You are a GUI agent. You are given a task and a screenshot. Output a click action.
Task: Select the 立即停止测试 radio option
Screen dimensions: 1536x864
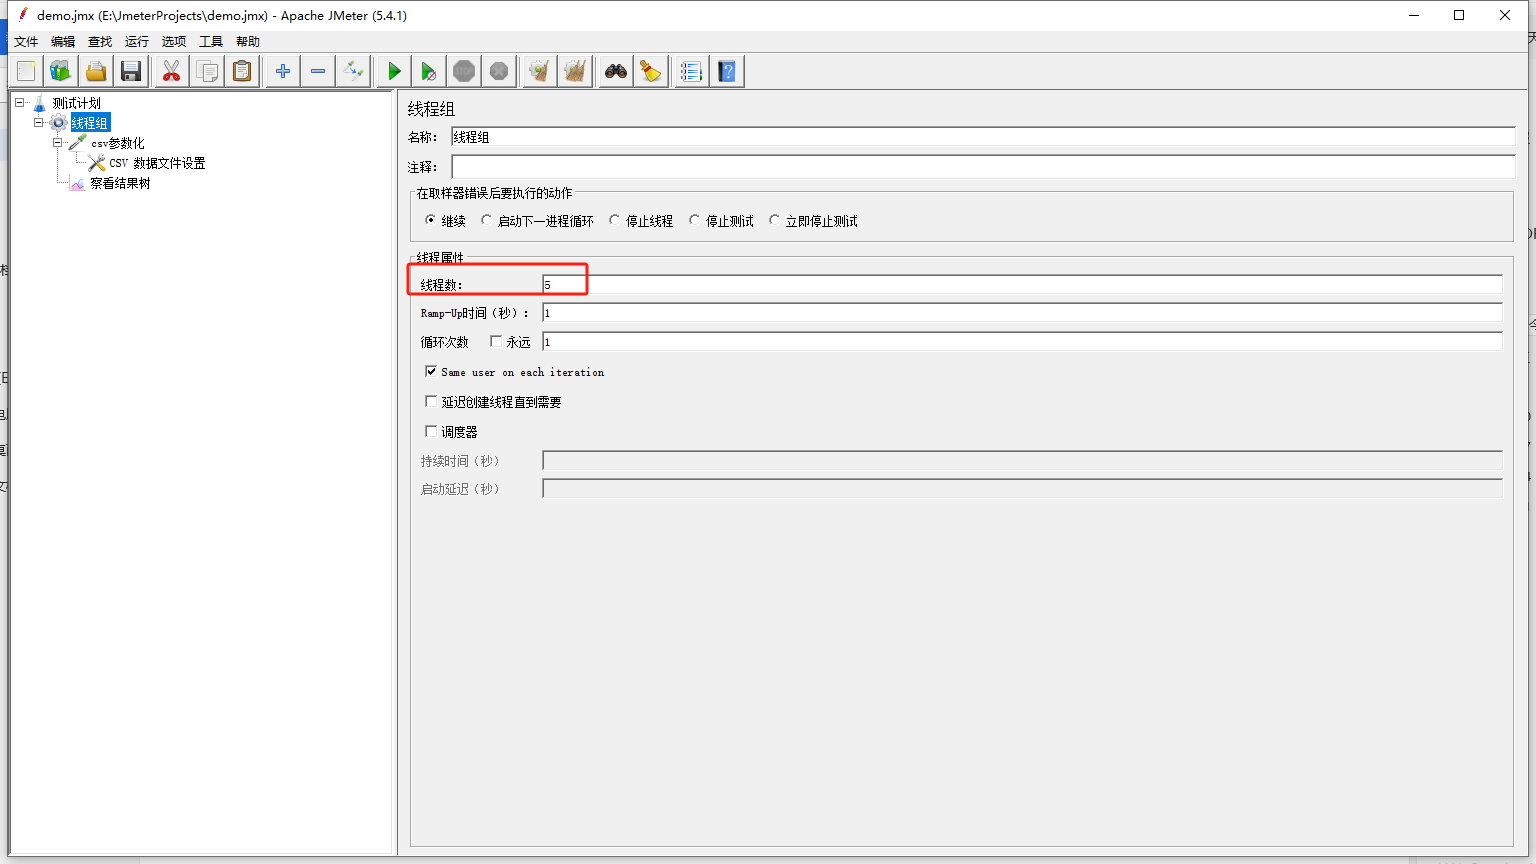[774, 220]
